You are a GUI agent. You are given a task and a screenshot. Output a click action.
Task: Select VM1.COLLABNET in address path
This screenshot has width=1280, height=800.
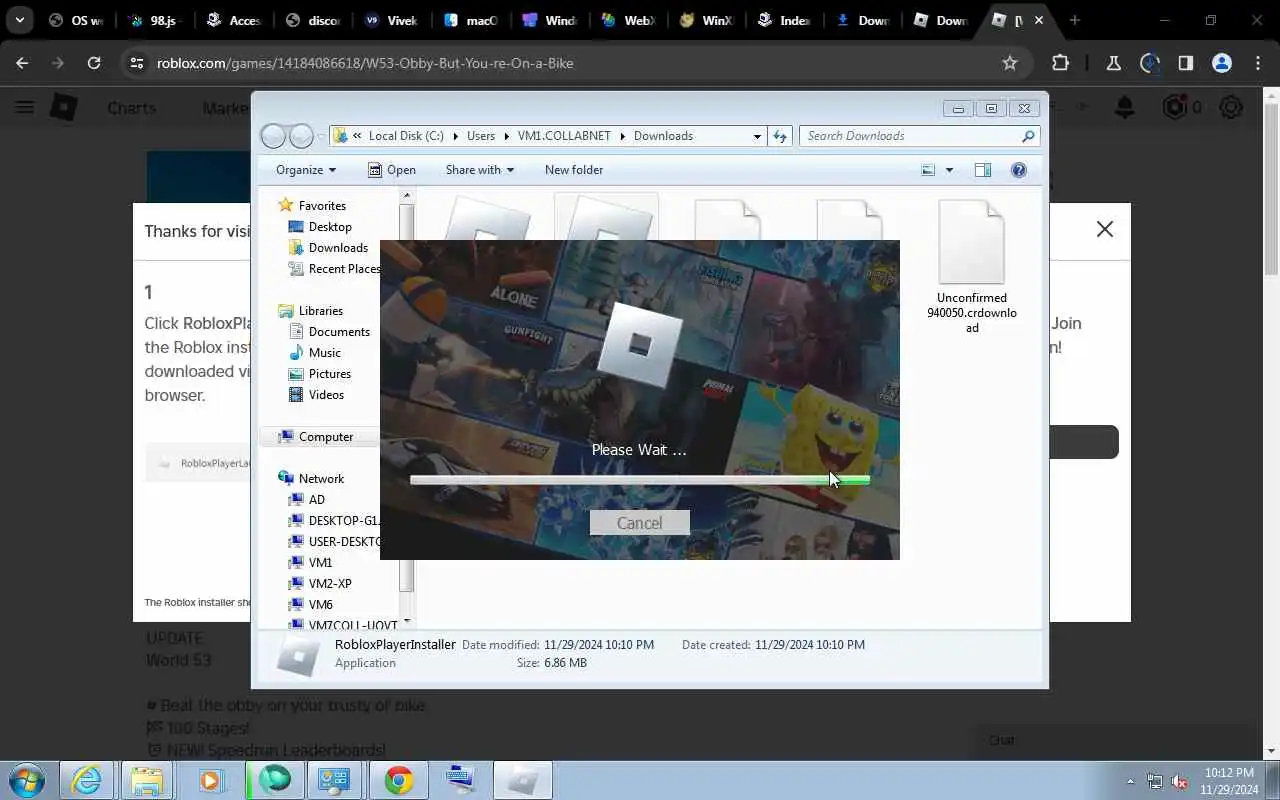565,136
